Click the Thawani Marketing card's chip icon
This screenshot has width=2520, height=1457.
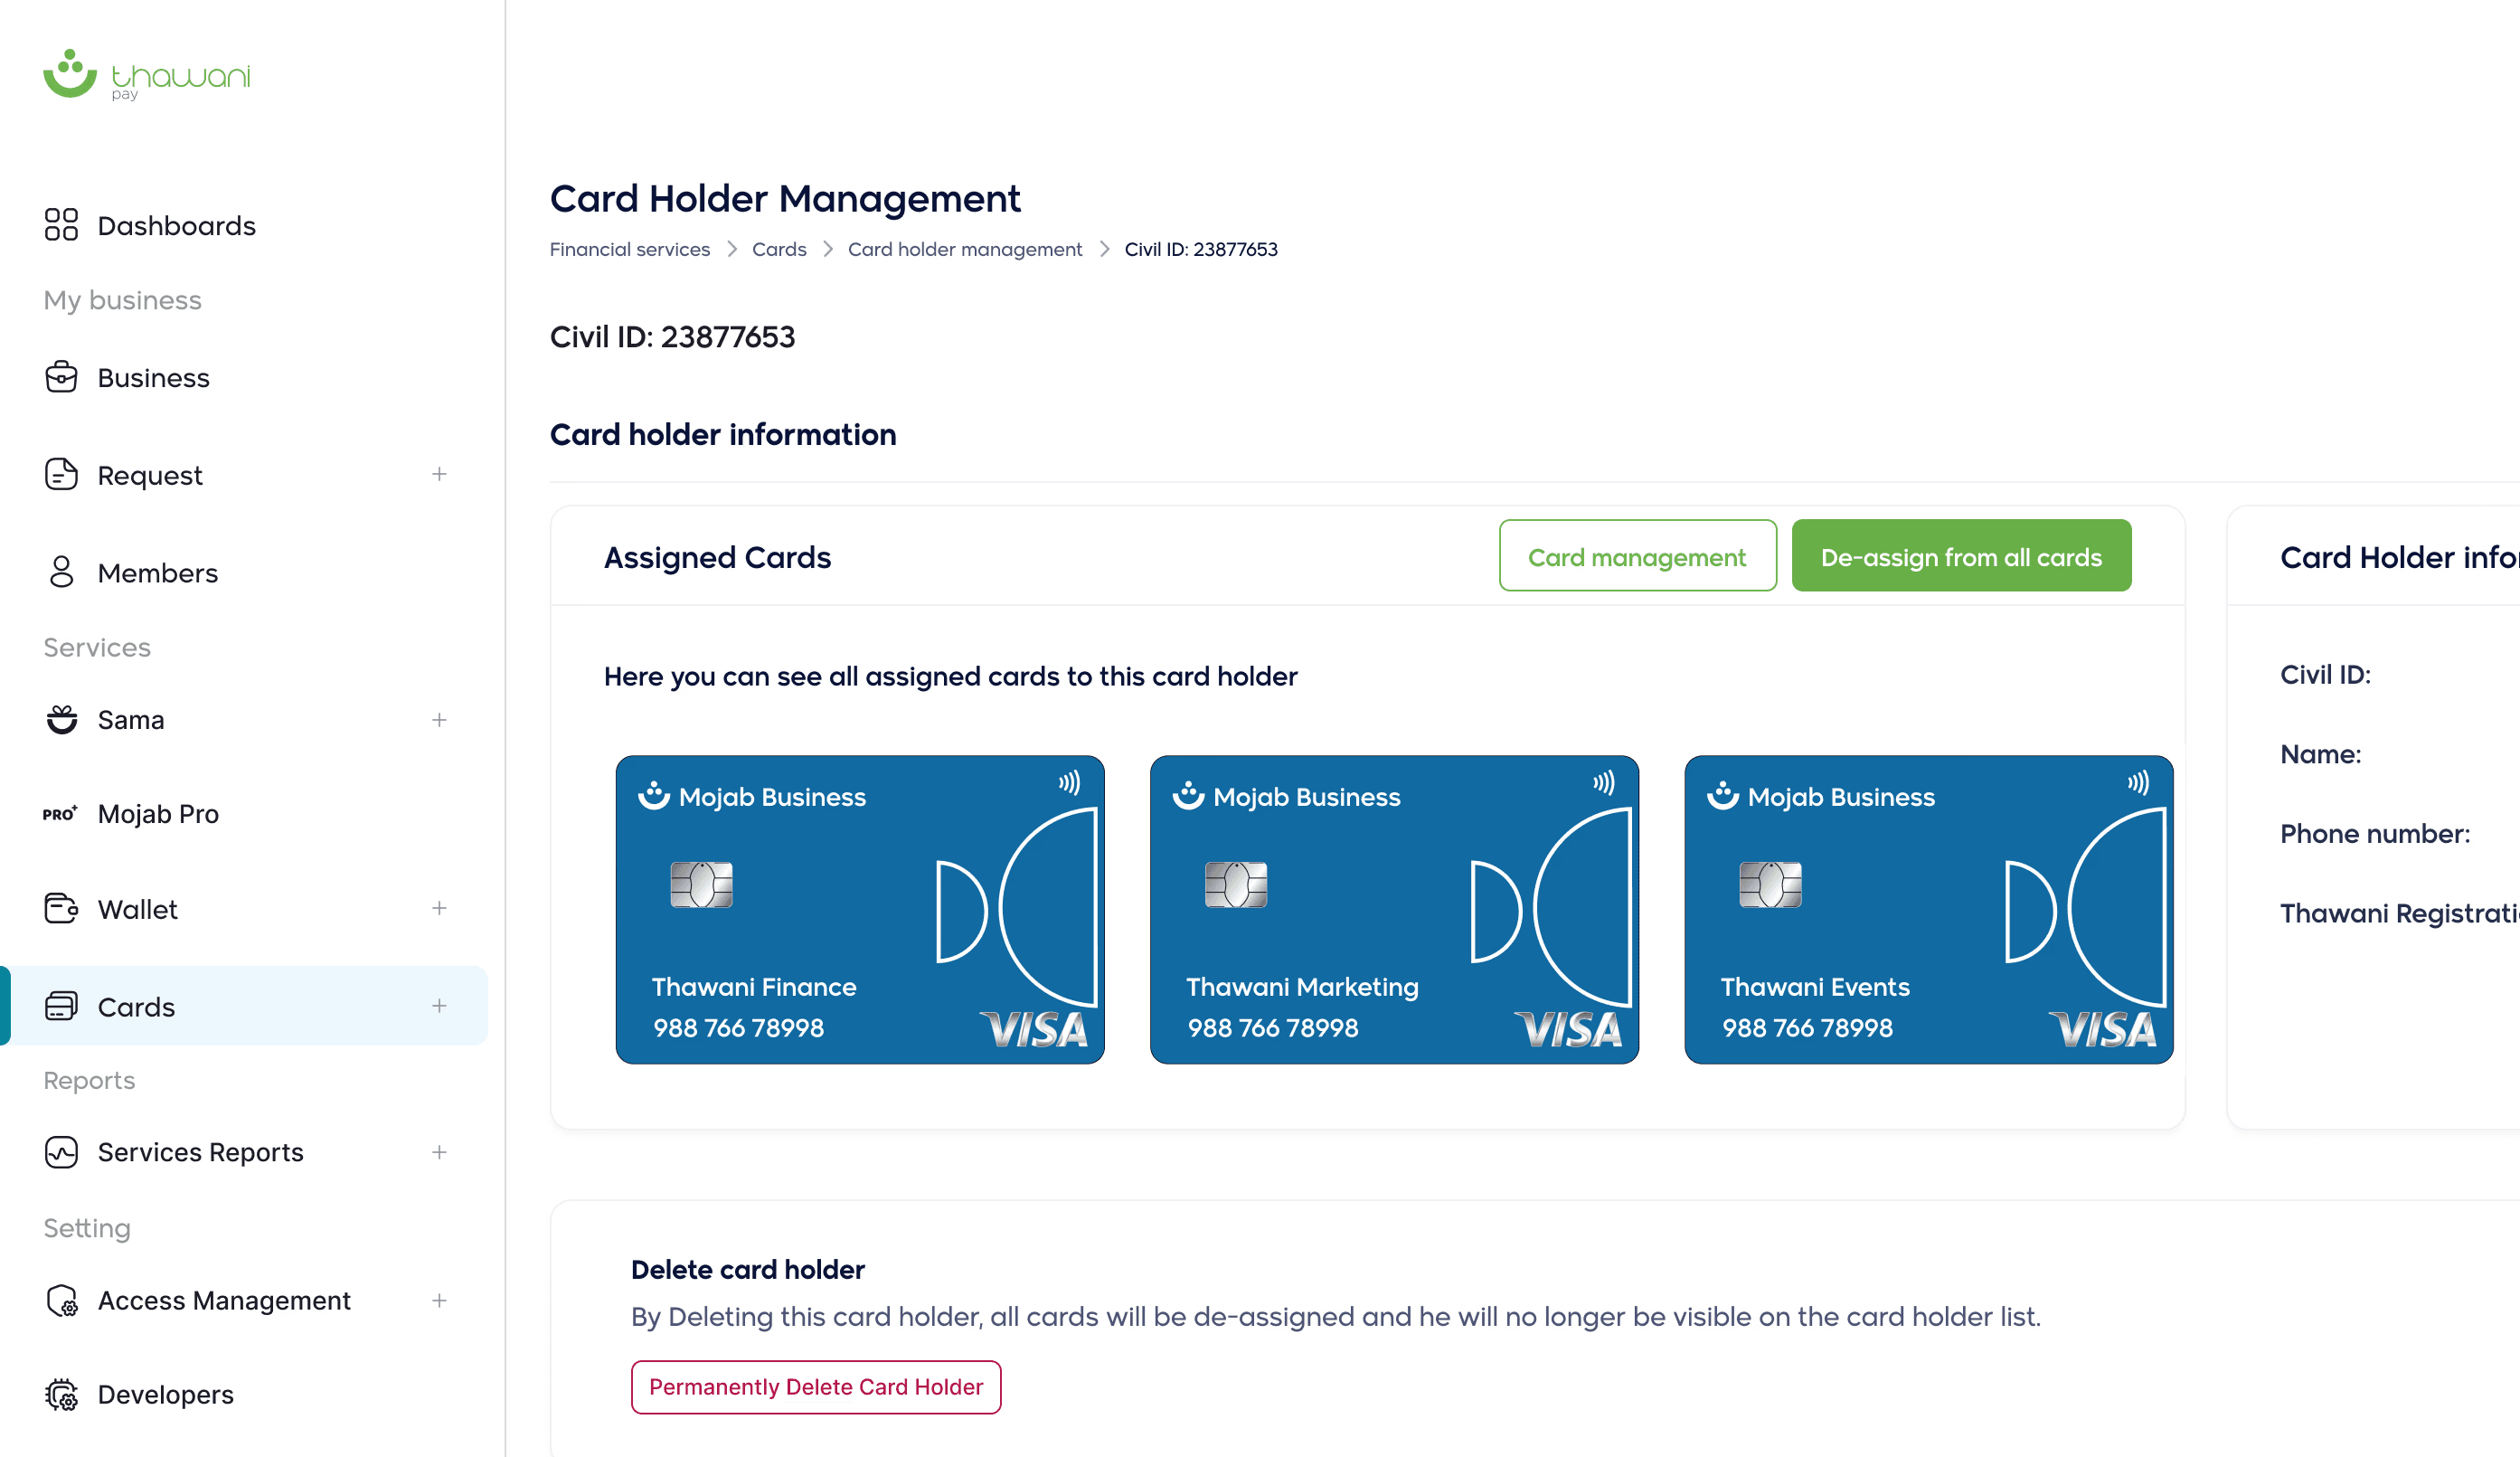tap(1236, 885)
